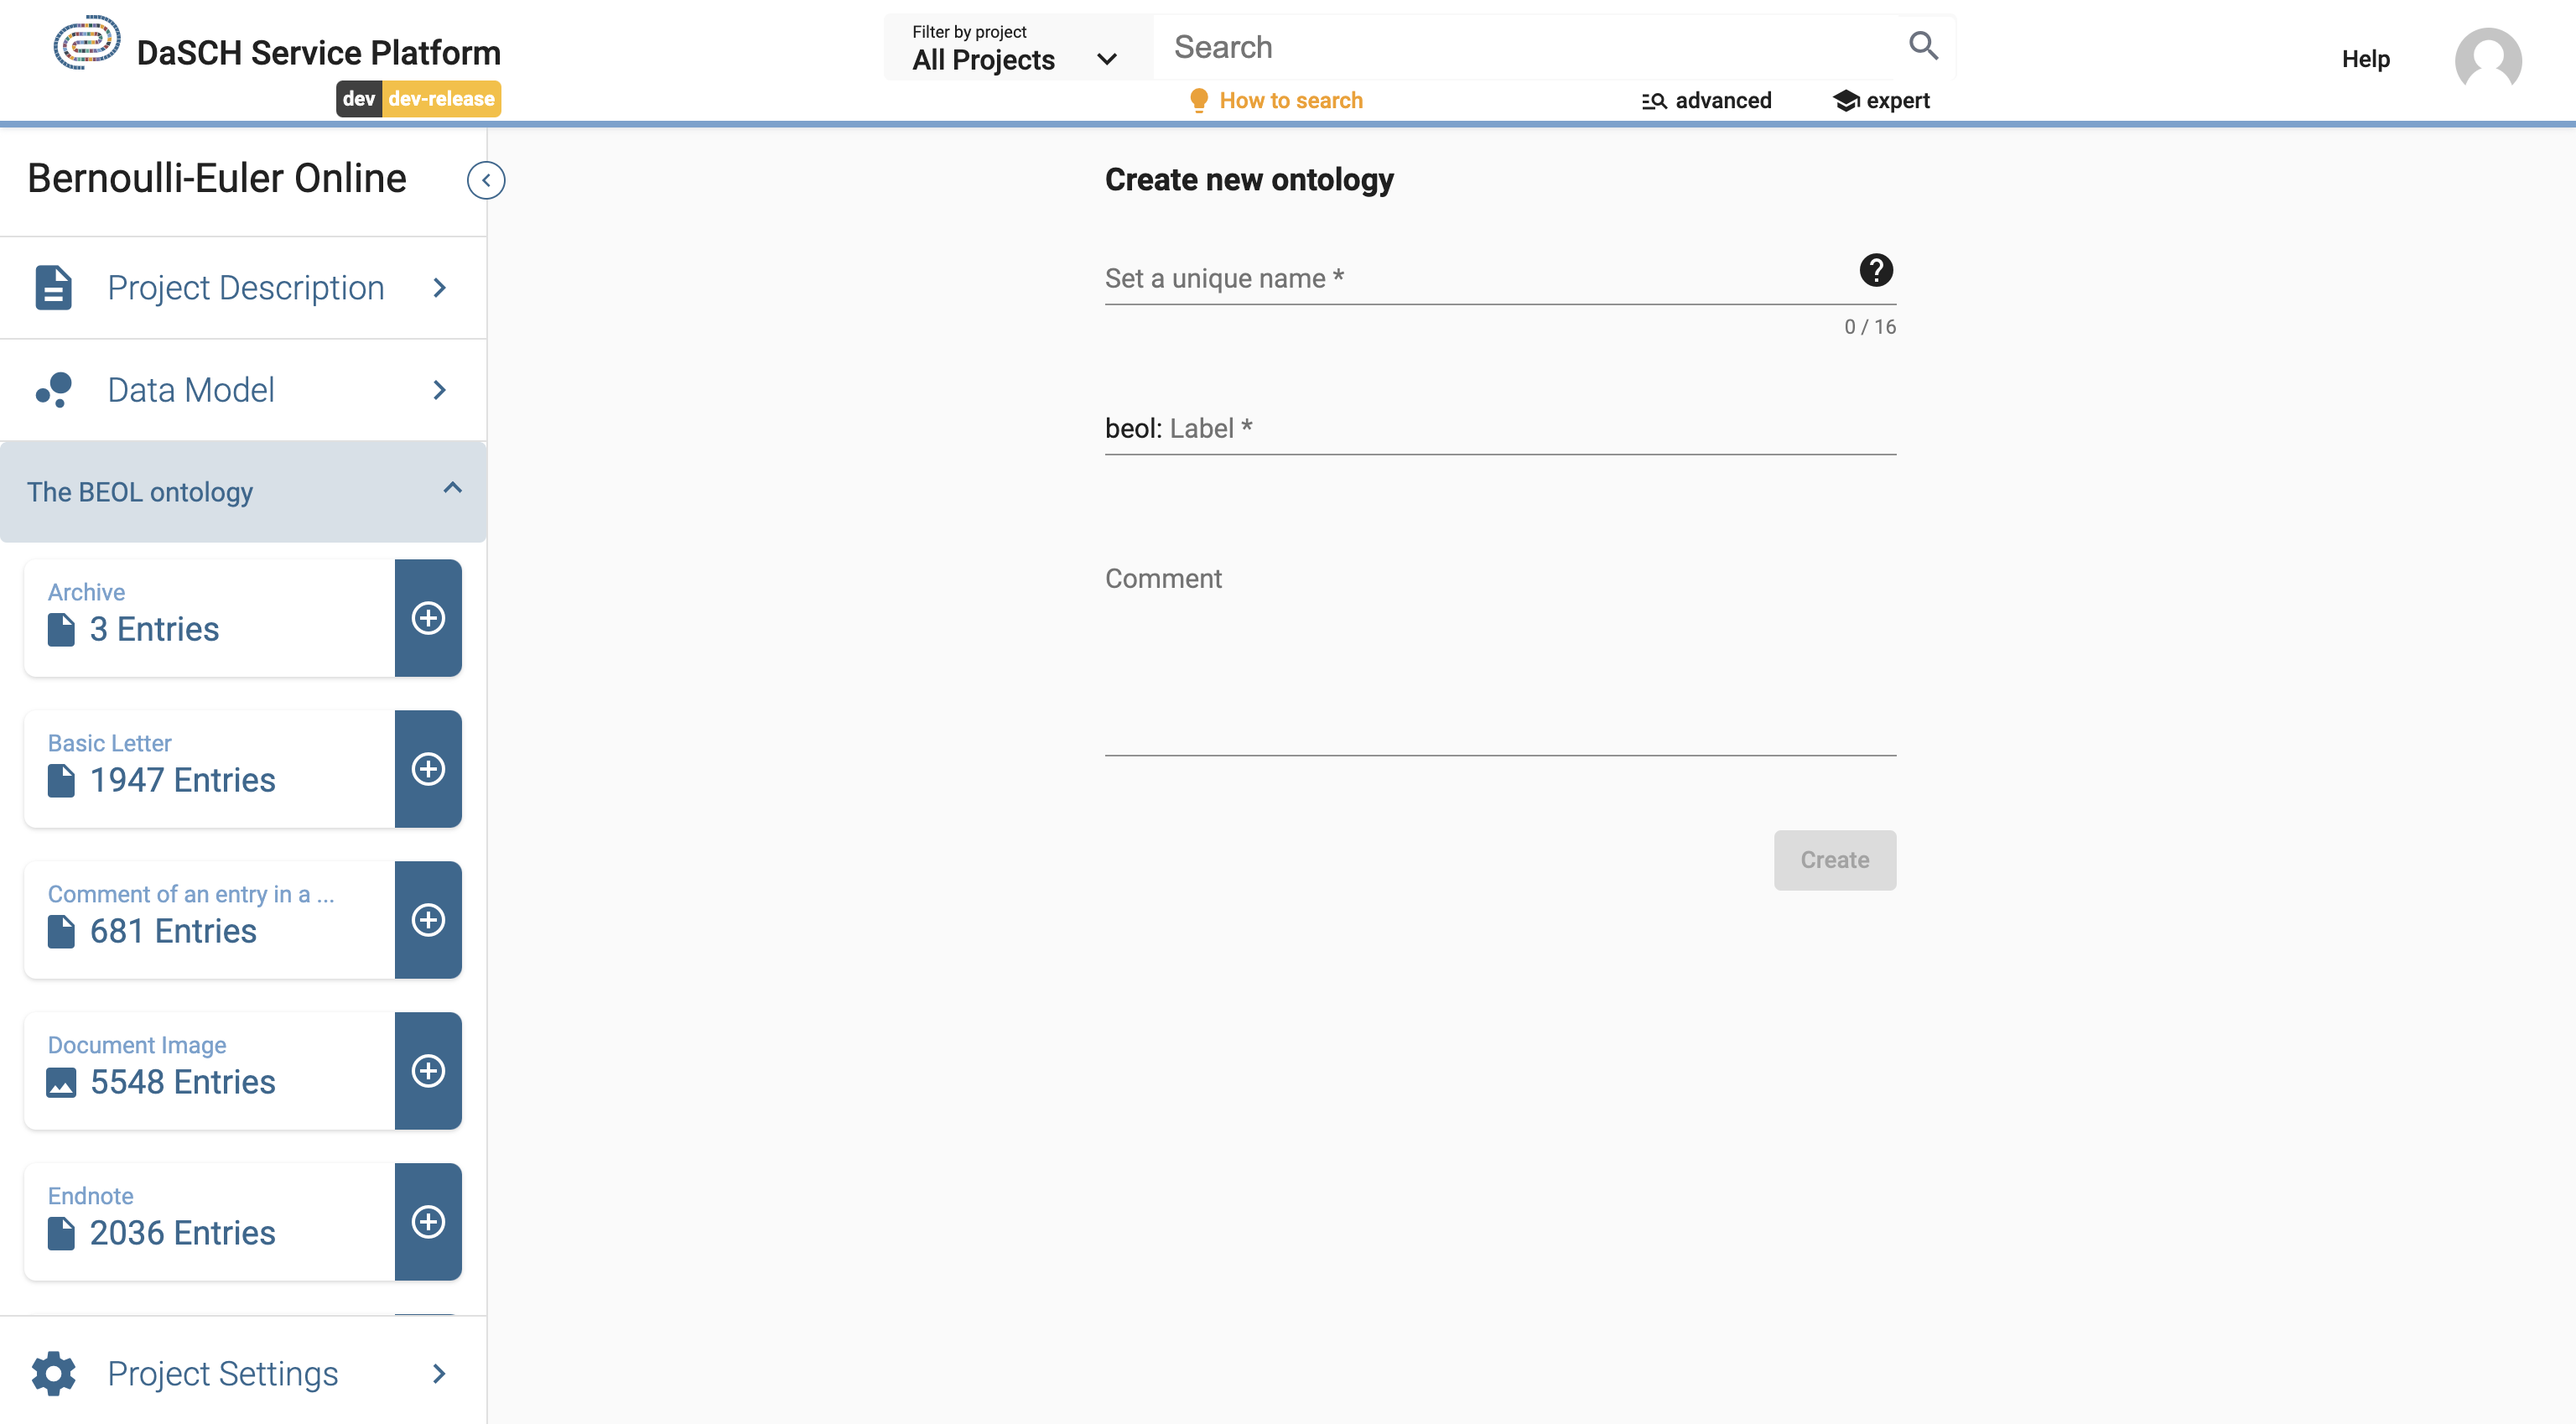Image resolution: width=2576 pixels, height=1424 pixels.
Task: Toggle the expert search mode
Action: coord(1878,100)
